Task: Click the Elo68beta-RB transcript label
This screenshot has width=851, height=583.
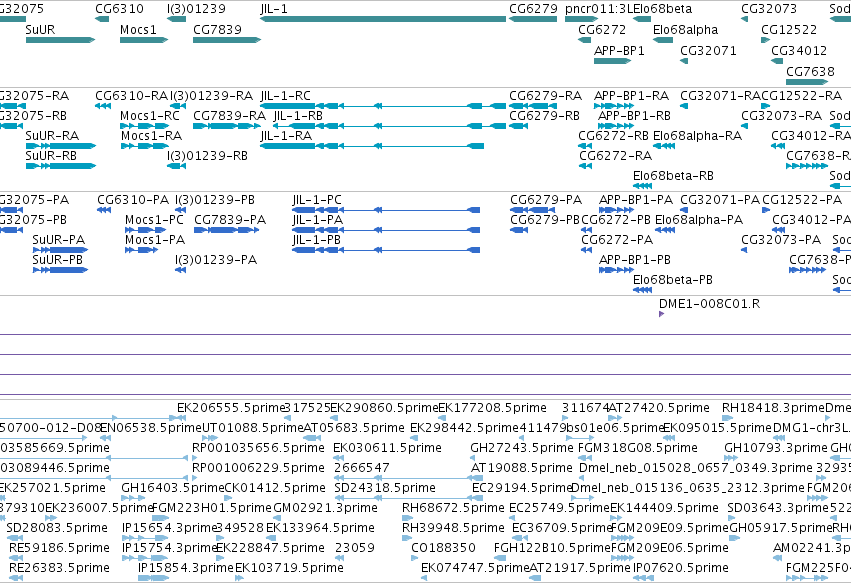Action: coord(673,175)
